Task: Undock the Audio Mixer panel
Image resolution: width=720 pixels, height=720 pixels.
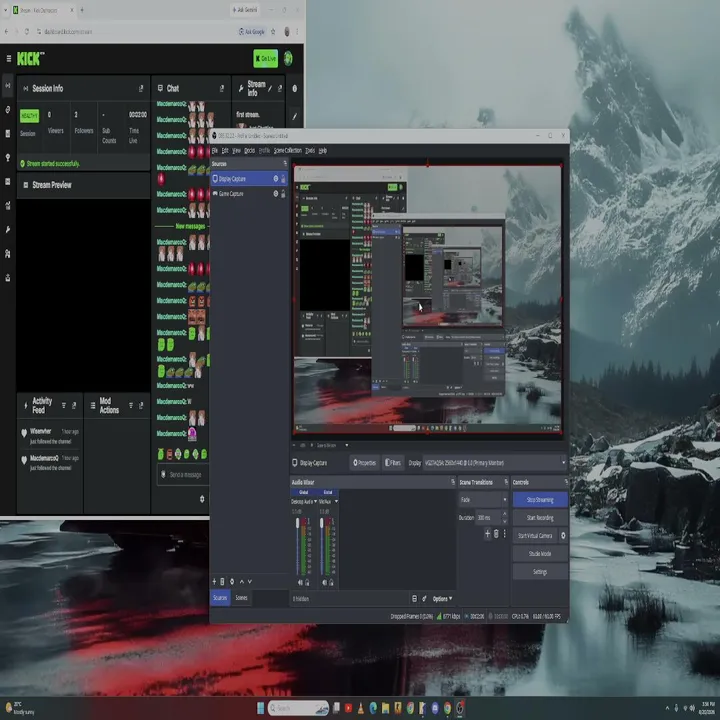Action: [x=453, y=482]
